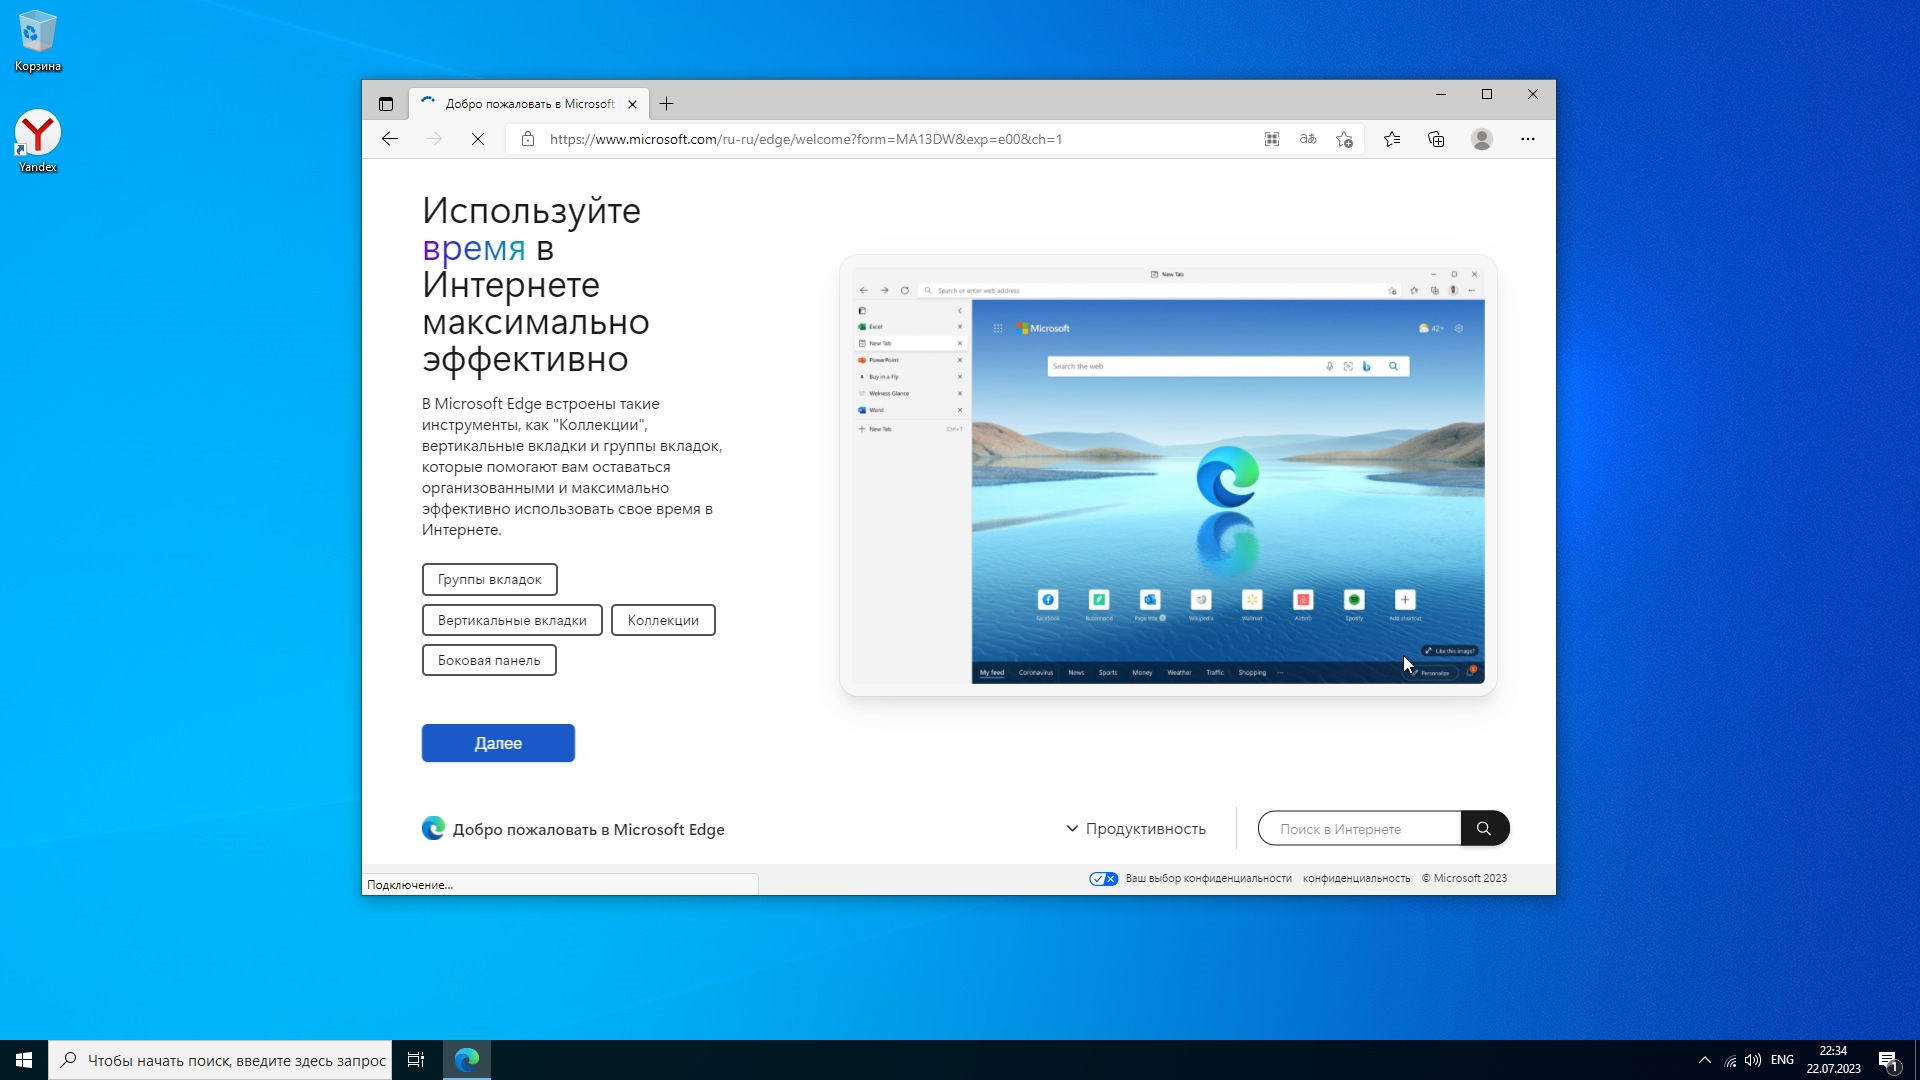Show hidden system tray icons chevron
The height and width of the screenshot is (1080, 1920).
coord(1705,1060)
